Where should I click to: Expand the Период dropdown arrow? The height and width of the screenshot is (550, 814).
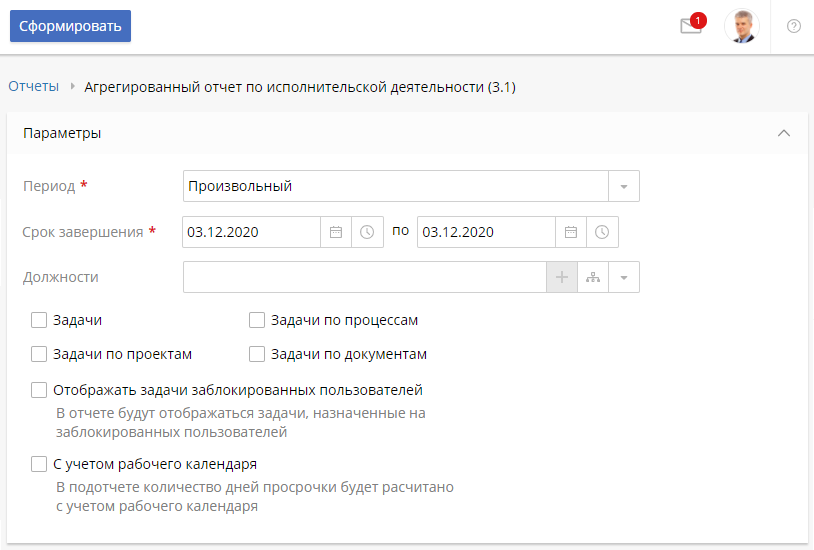coord(624,186)
